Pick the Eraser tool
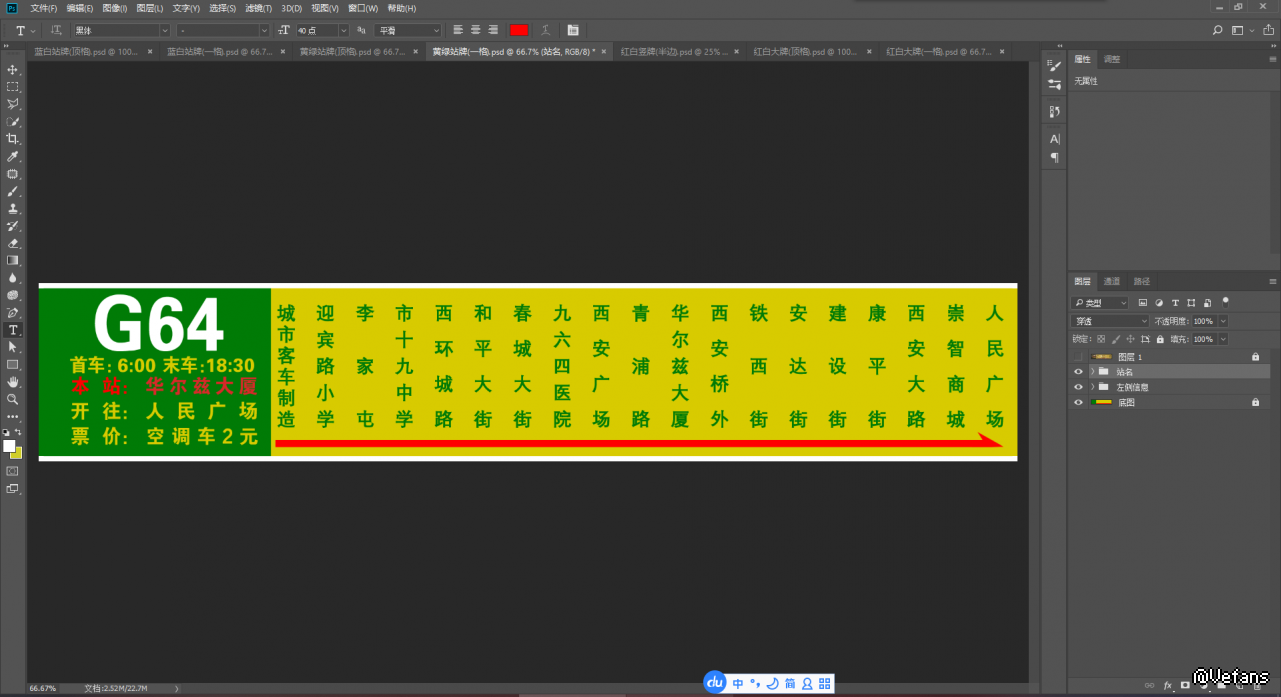 [13, 243]
